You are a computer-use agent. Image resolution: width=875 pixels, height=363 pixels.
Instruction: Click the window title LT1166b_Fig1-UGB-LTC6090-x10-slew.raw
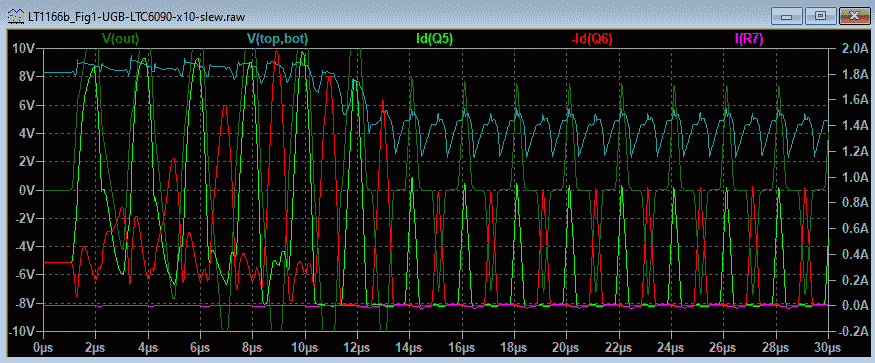click(x=137, y=17)
